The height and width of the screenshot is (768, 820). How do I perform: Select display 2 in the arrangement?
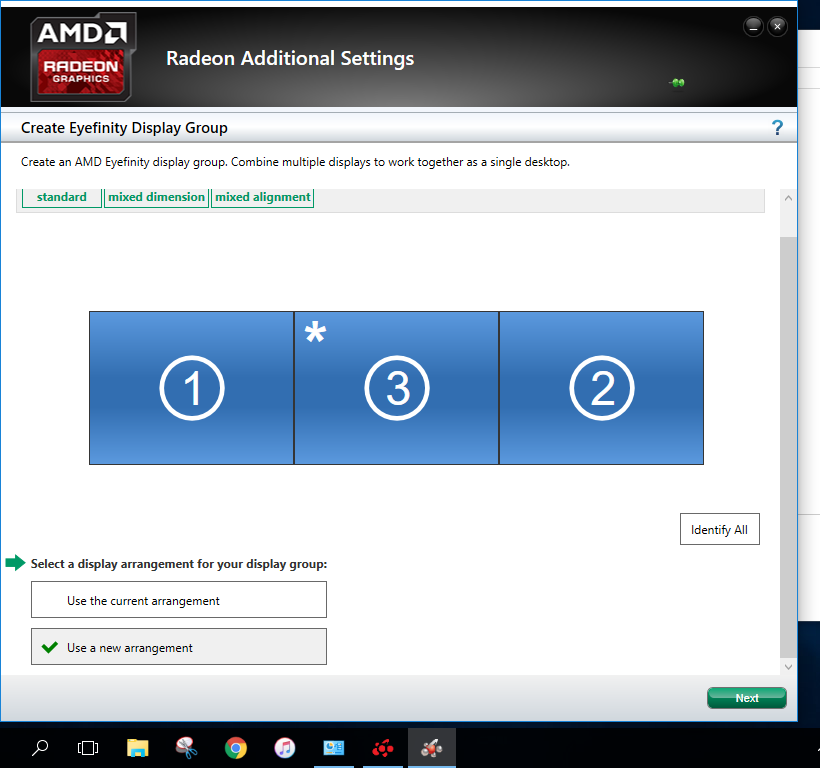tap(601, 388)
